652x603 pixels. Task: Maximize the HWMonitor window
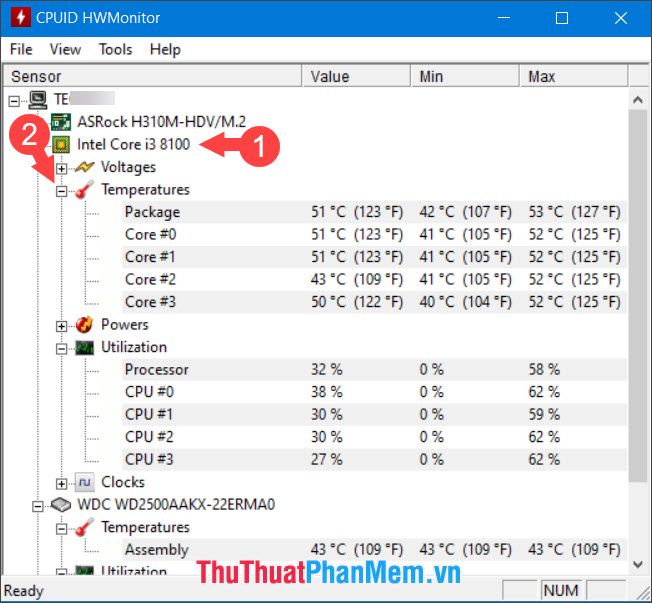(562, 18)
